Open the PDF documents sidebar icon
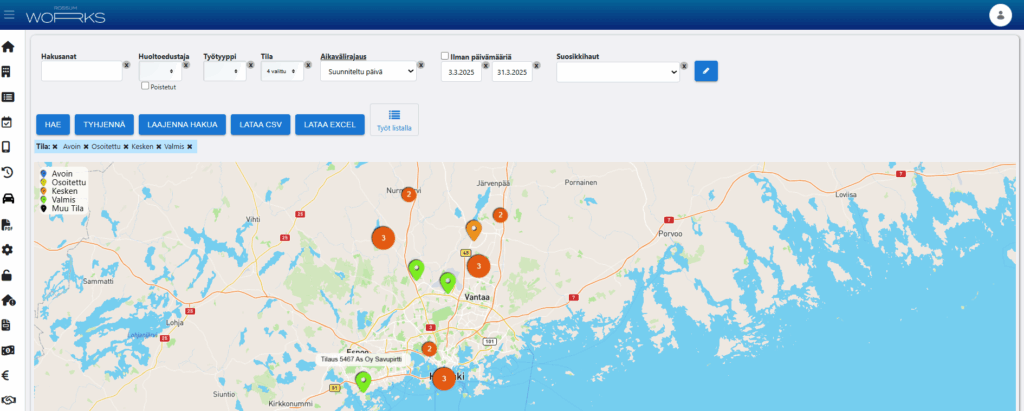The width and height of the screenshot is (1024, 411). tap(7, 223)
